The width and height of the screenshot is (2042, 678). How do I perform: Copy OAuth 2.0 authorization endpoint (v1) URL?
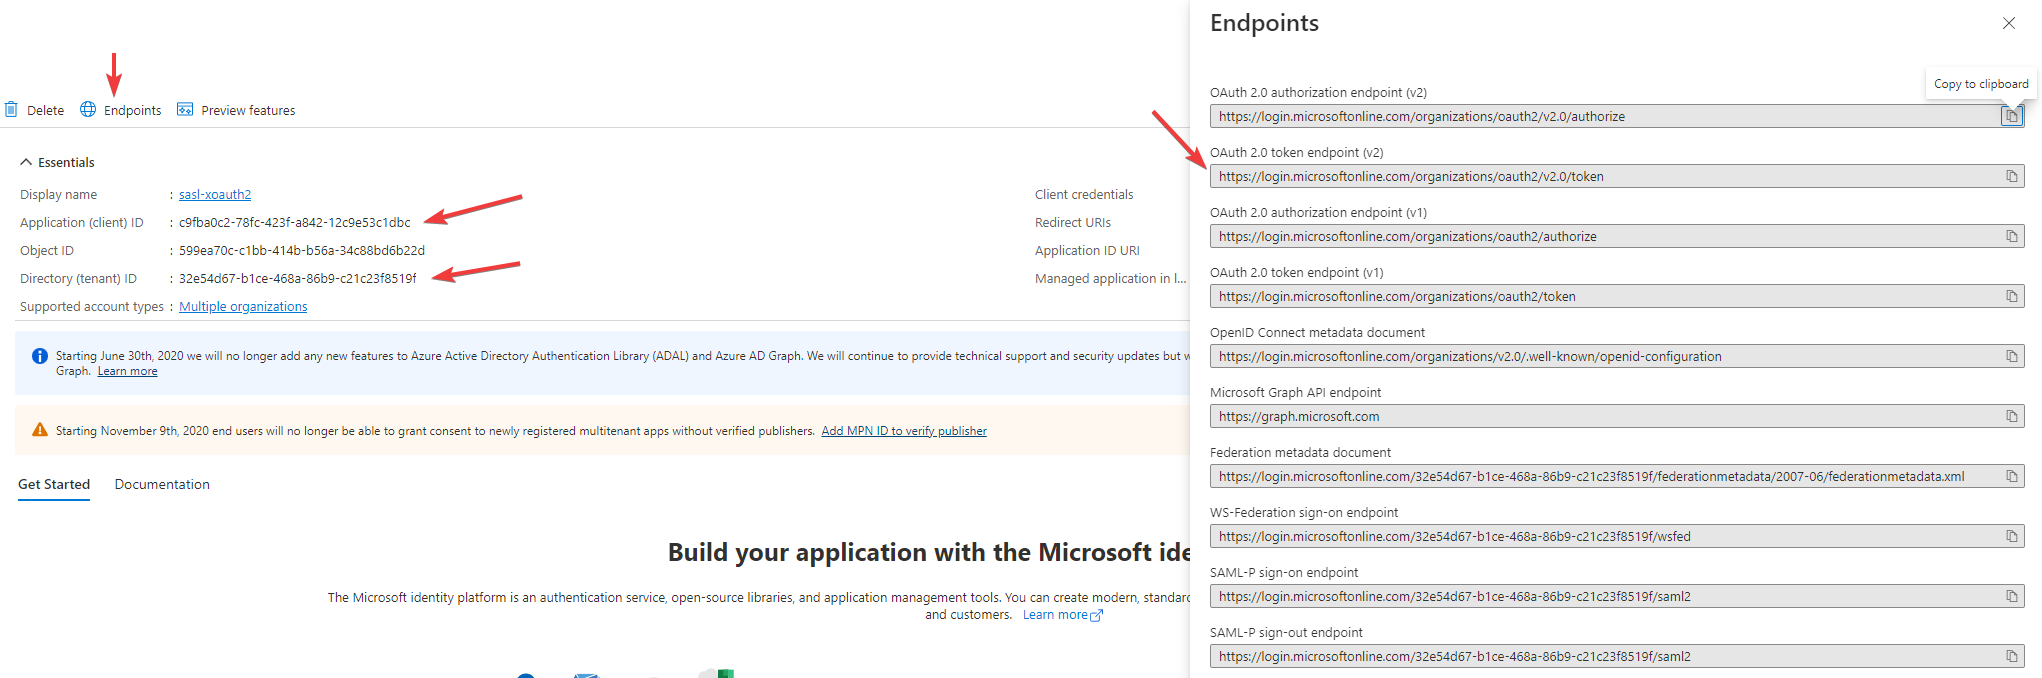(2011, 237)
